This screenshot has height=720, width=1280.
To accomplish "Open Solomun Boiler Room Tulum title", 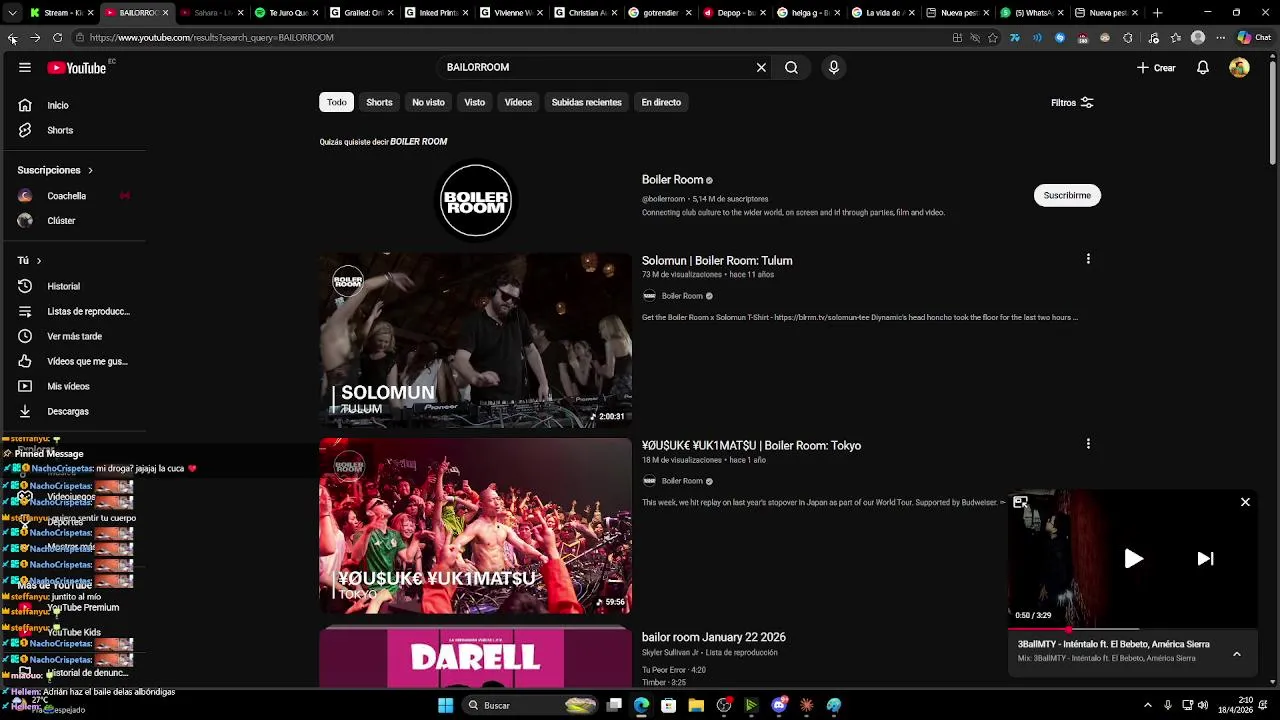I will point(717,261).
